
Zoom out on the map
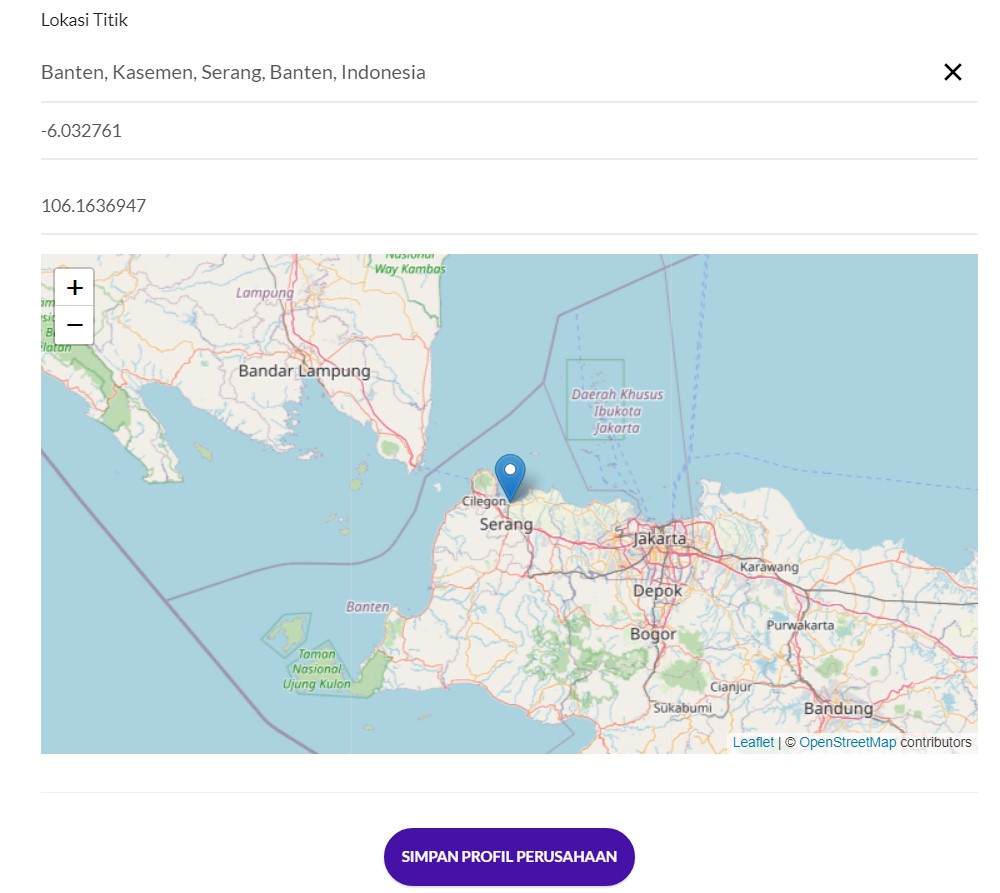click(x=74, y=325)
